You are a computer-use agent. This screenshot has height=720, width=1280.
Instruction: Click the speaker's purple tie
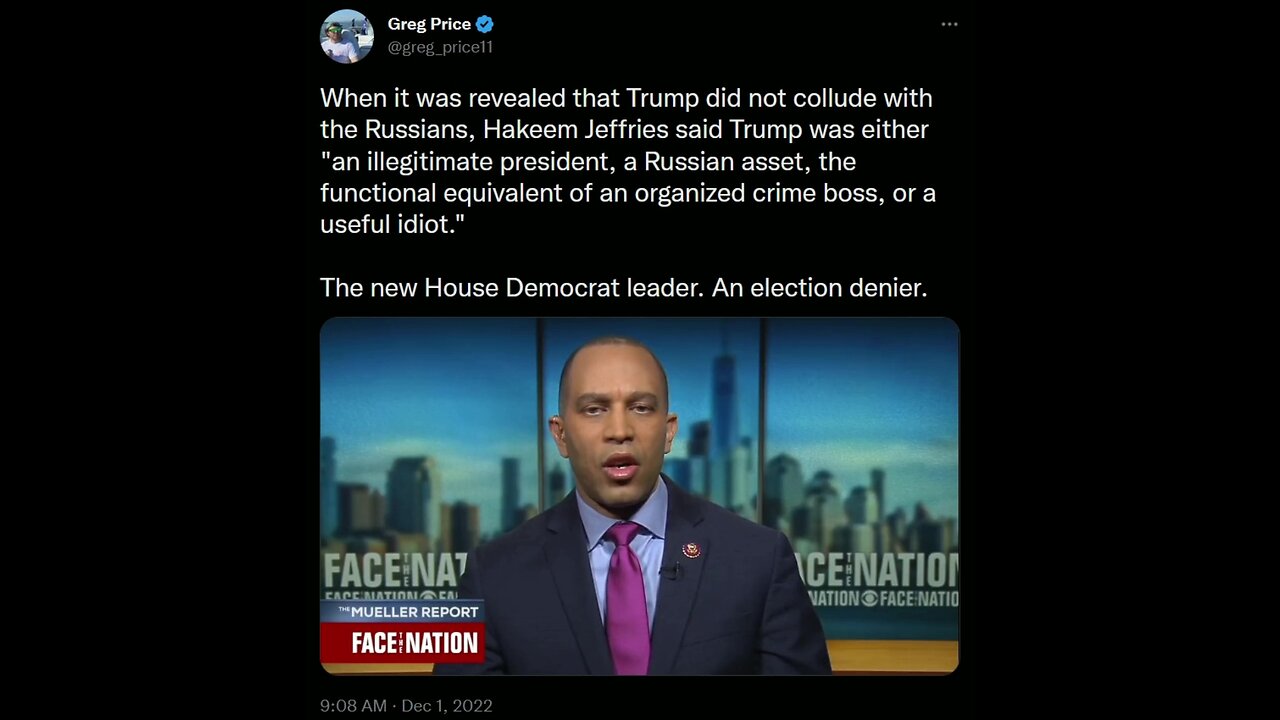(628, 600)
